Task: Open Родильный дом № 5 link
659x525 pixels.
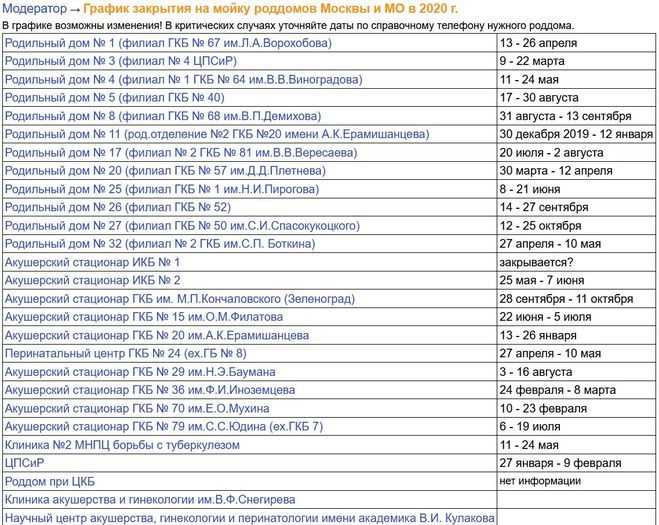Action: tap(114, 98)
